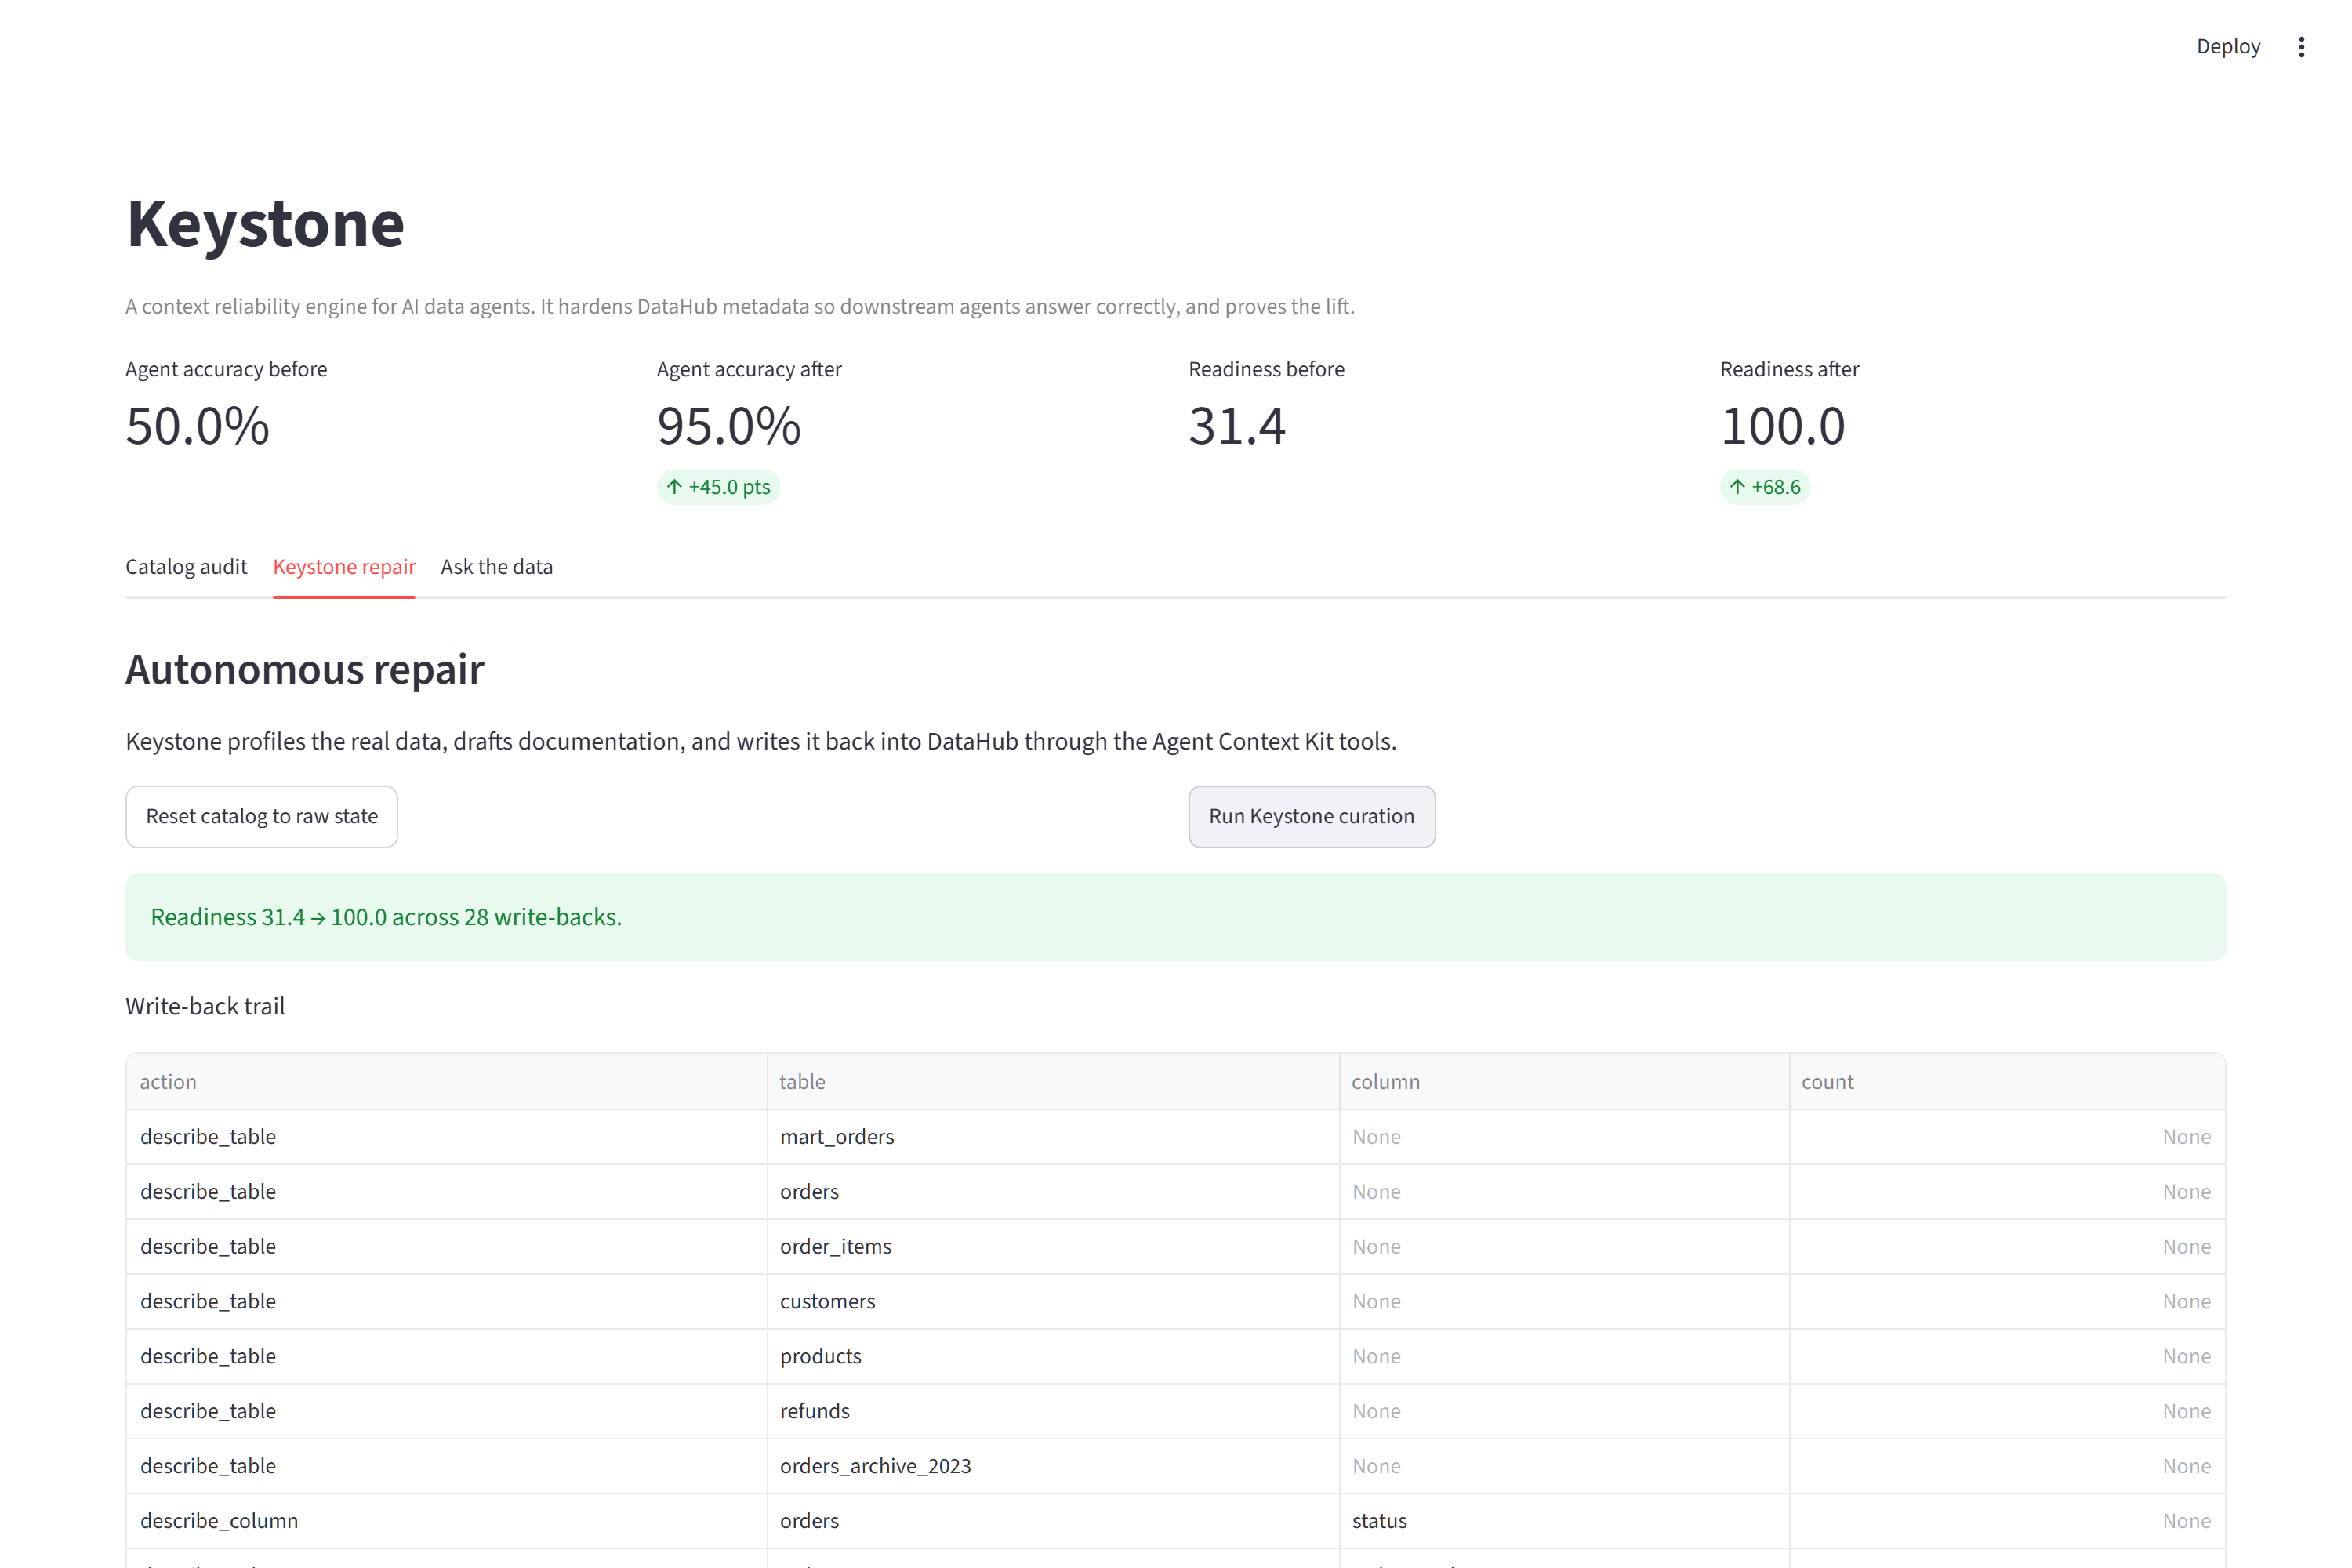Click the refunds table cell

click(x=1053, y=1411)
